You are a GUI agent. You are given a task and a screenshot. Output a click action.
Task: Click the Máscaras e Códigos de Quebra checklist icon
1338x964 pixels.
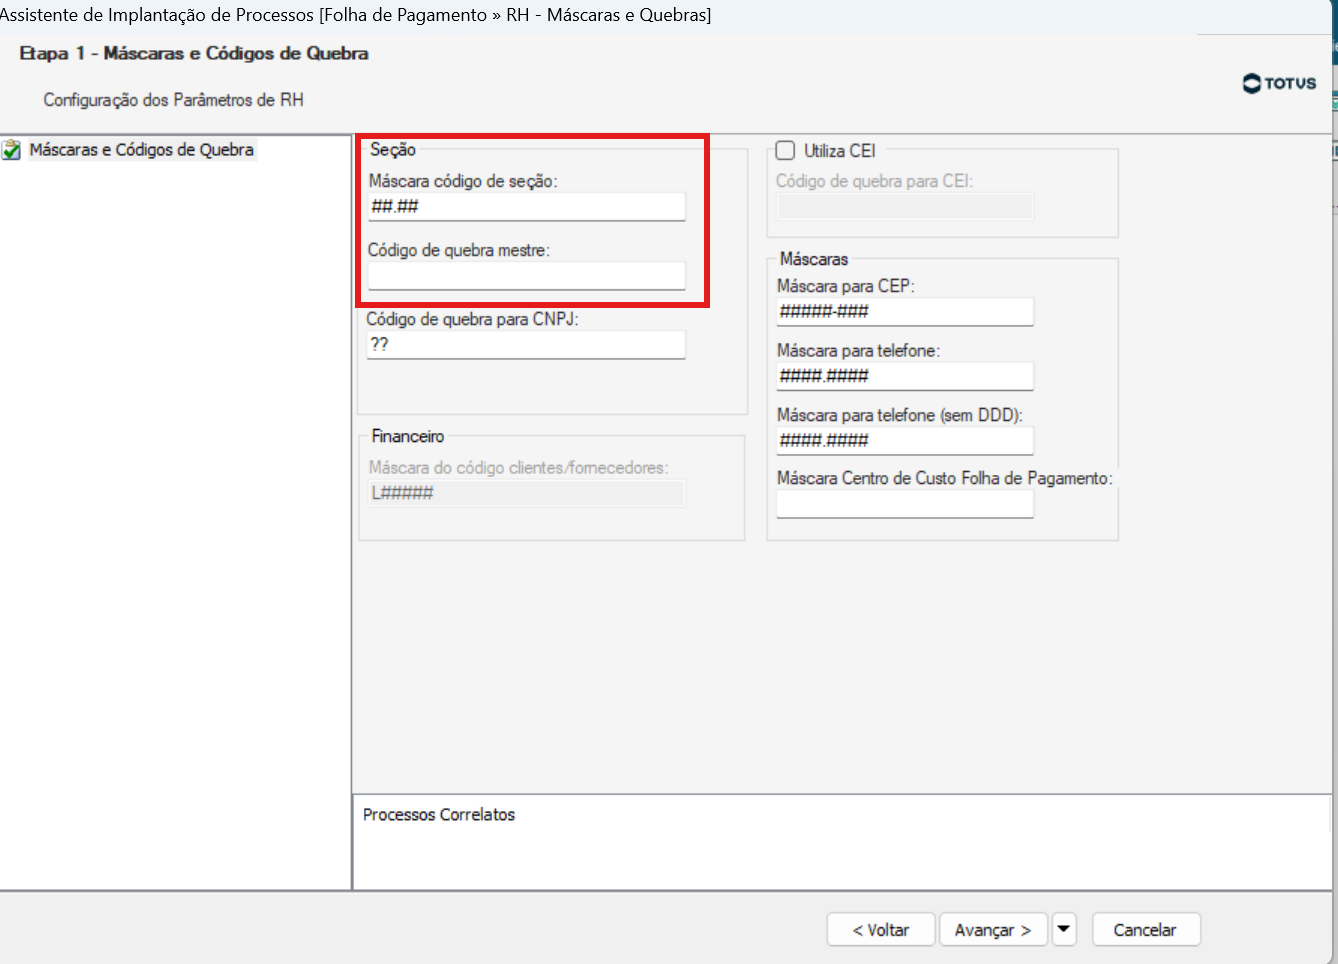tap(11, 150)
